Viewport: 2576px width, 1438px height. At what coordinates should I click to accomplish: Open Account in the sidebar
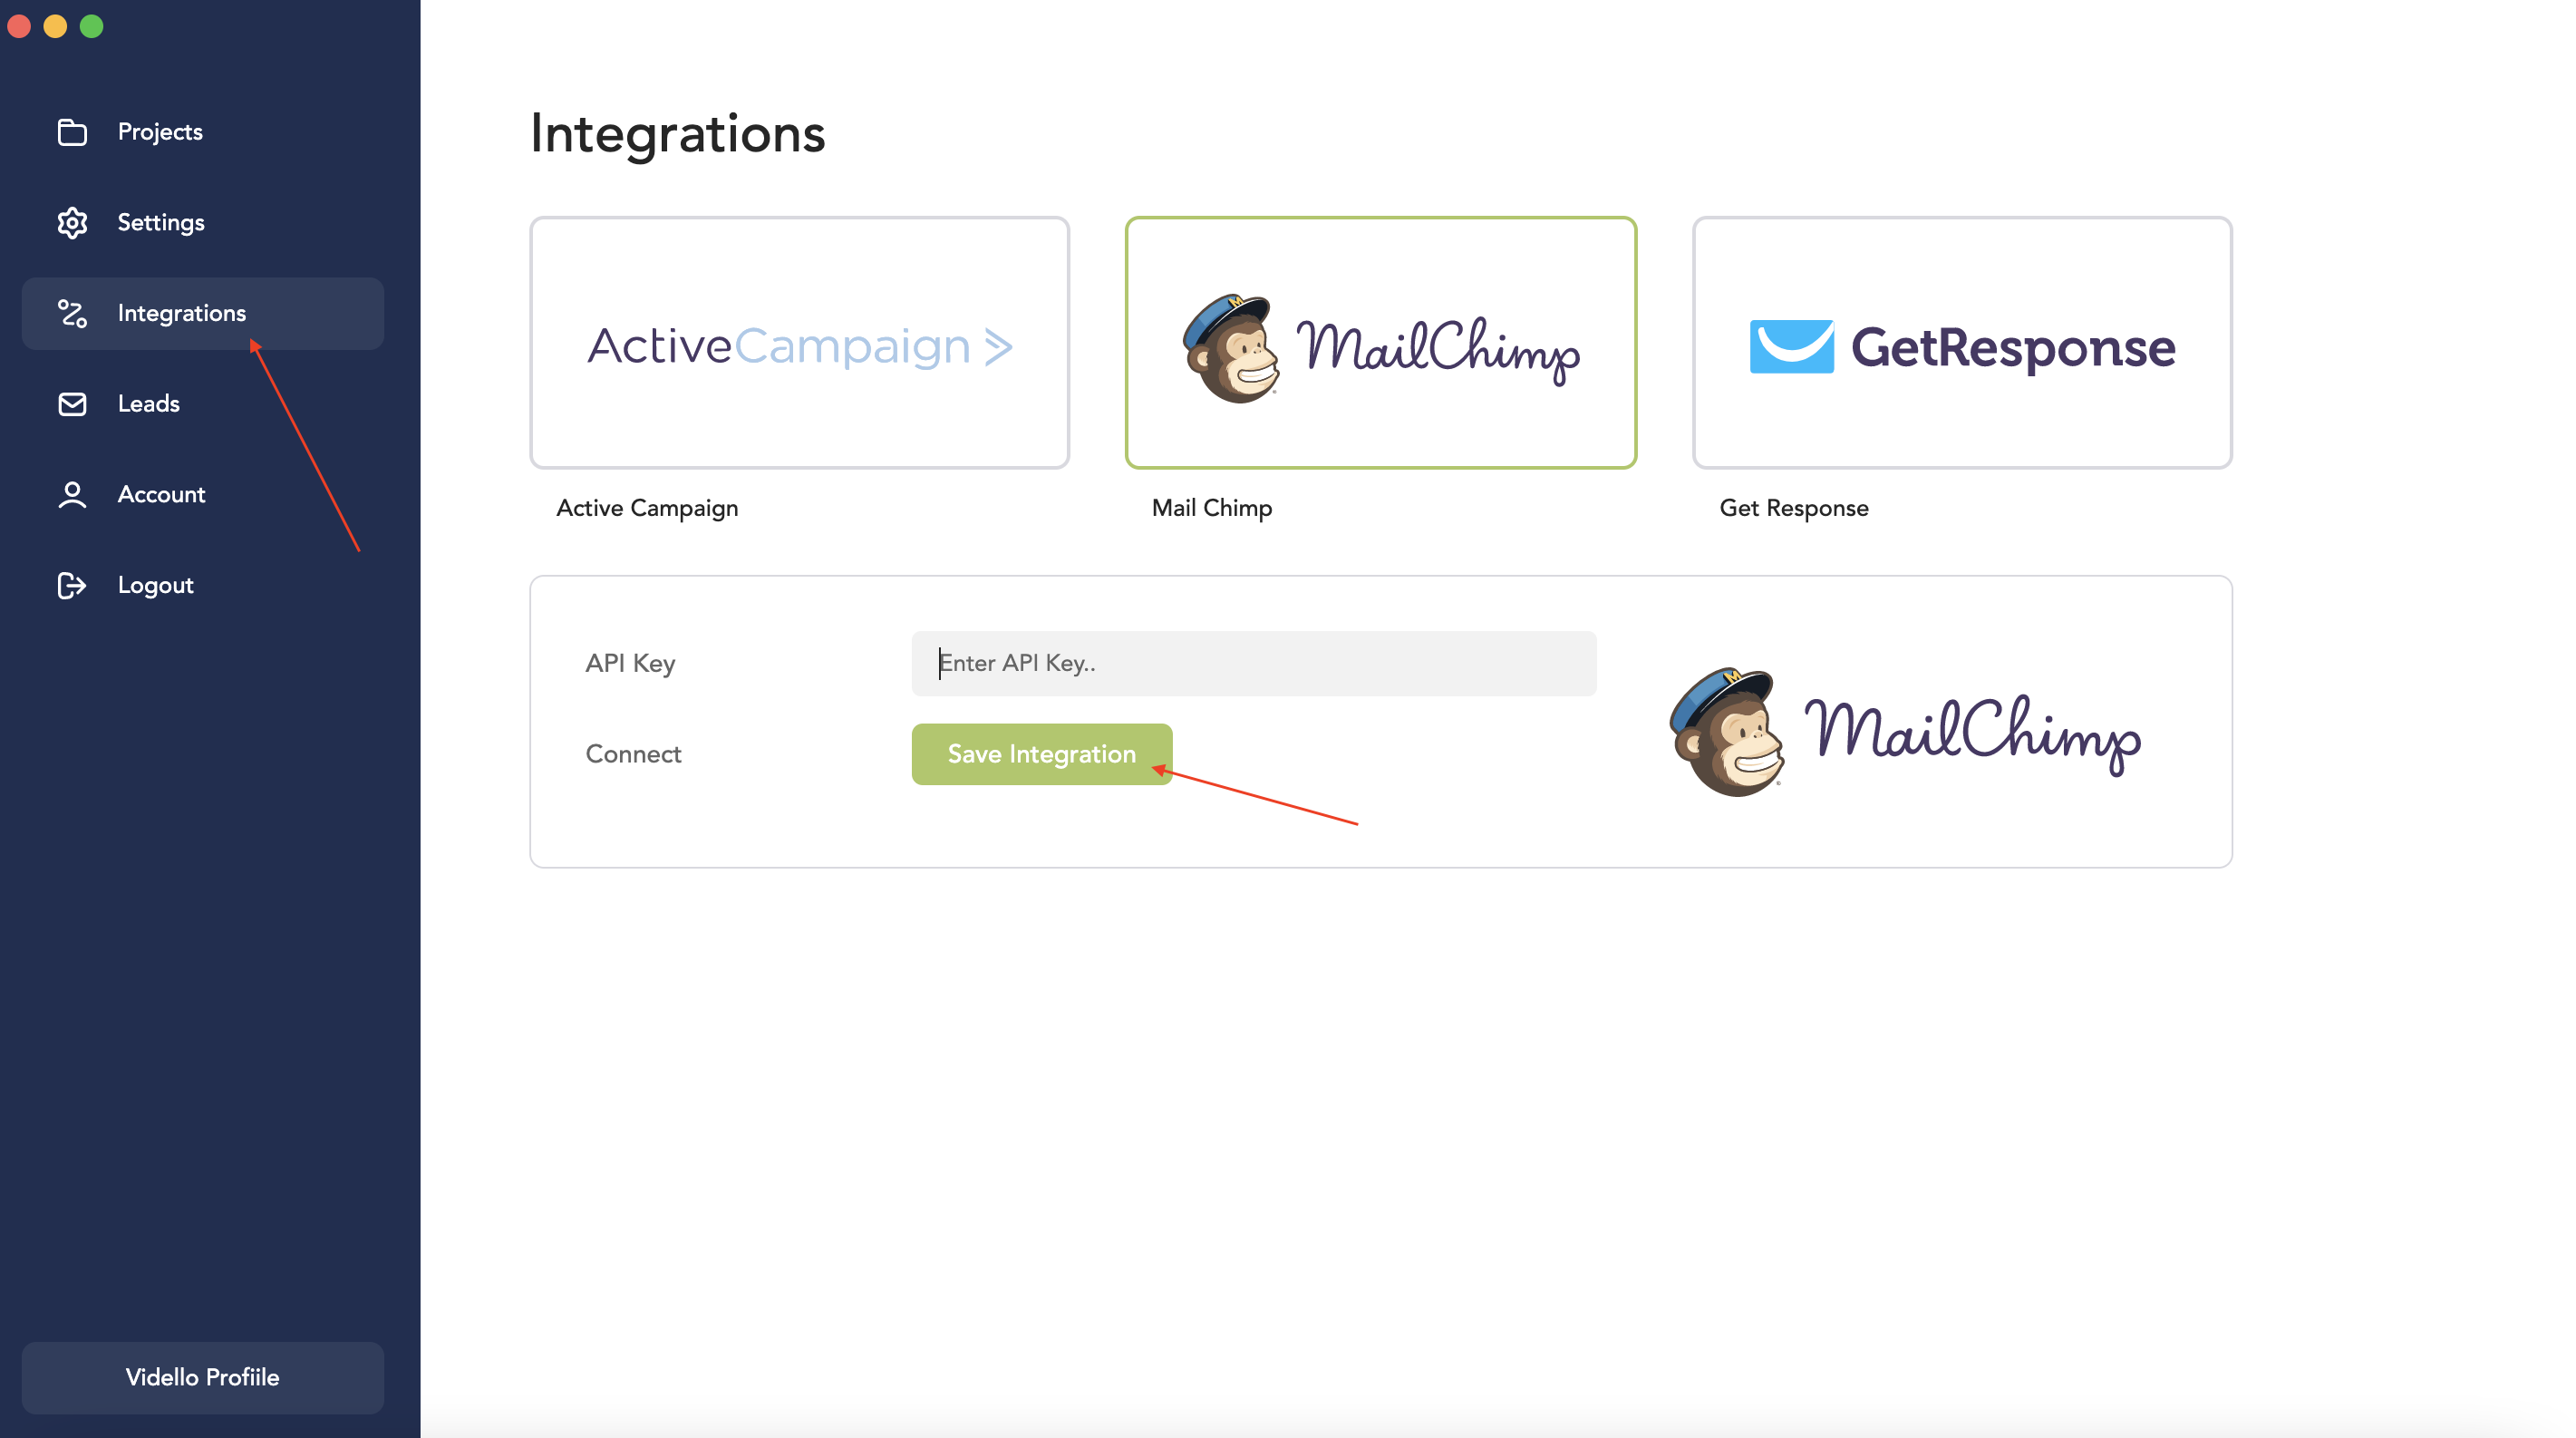point(202,495)
